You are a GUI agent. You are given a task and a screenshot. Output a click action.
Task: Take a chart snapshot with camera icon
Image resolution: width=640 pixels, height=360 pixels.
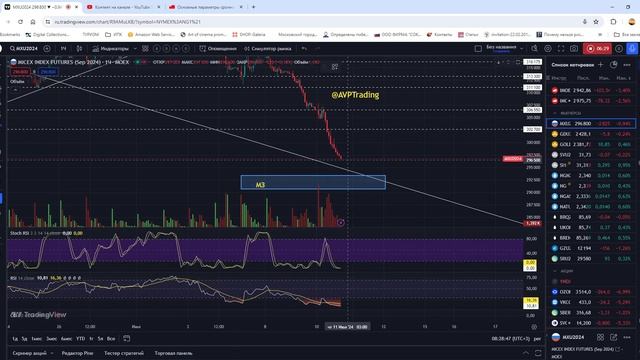click(x=574, y=49)
